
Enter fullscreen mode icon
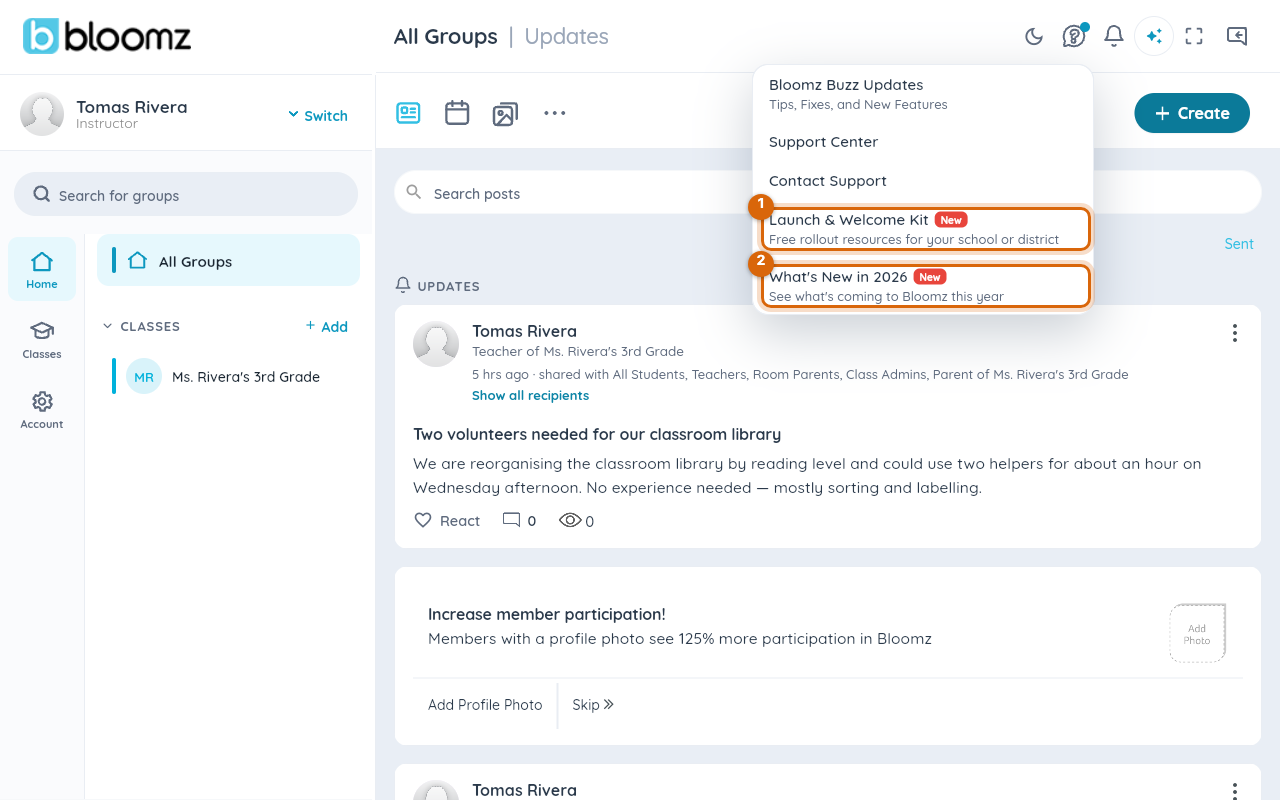pyautogui.click(x=1194, y=37)
